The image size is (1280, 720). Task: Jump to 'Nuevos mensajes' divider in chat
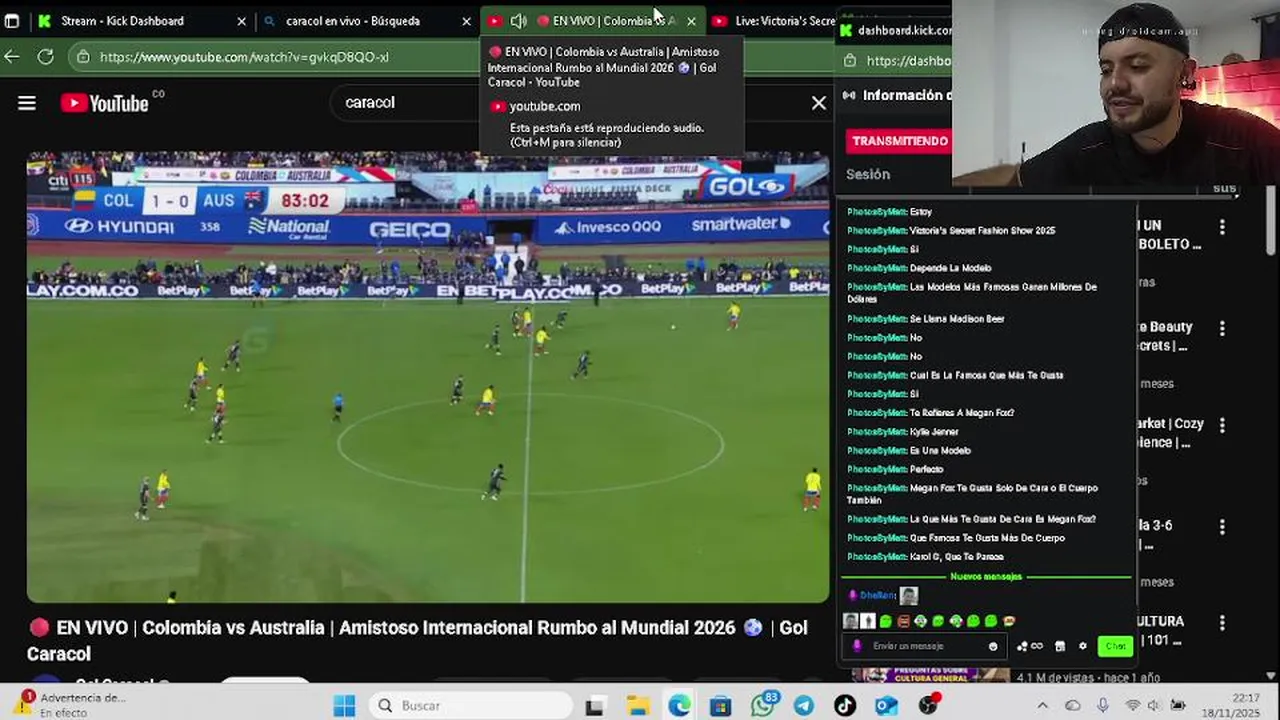[x=986, y=577]
